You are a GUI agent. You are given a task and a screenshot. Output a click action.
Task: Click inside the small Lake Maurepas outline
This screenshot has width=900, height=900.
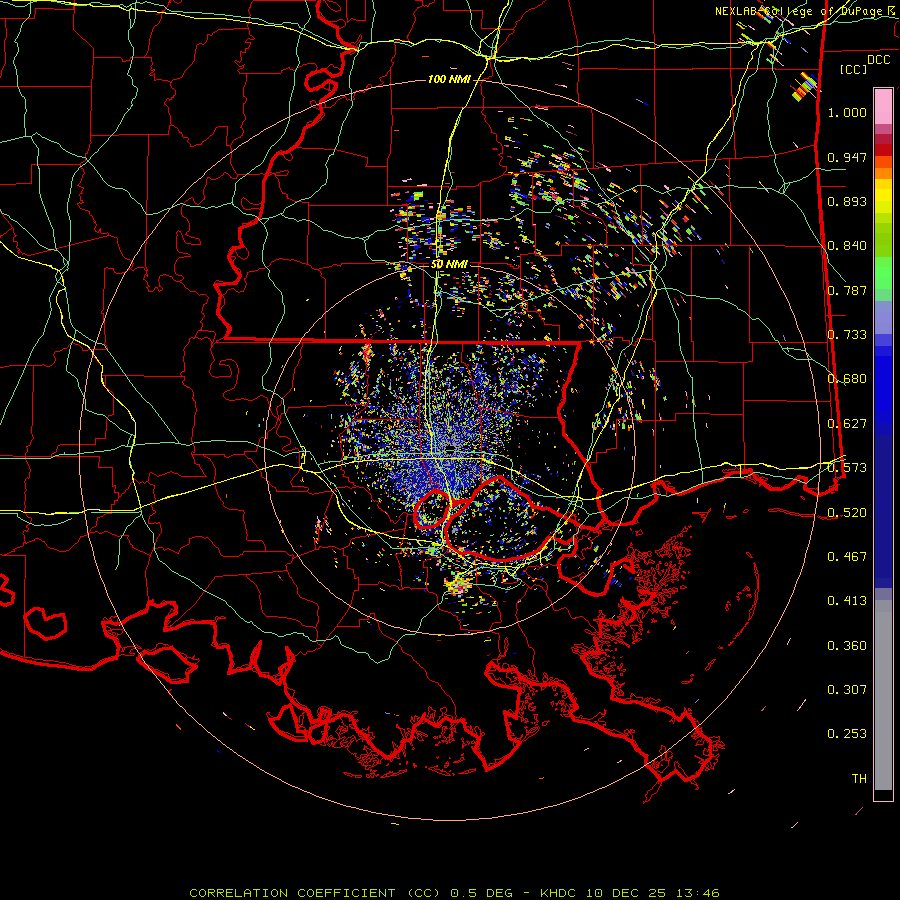[433, 509]
